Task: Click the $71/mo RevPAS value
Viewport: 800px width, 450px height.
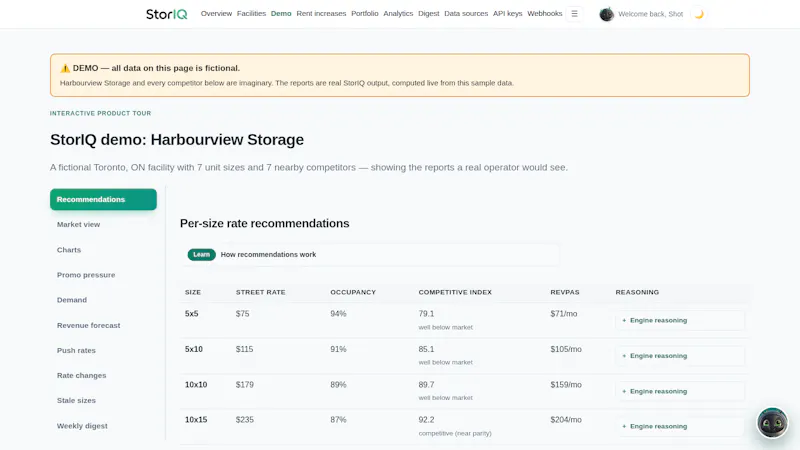Action: click(x=564, y=314)
